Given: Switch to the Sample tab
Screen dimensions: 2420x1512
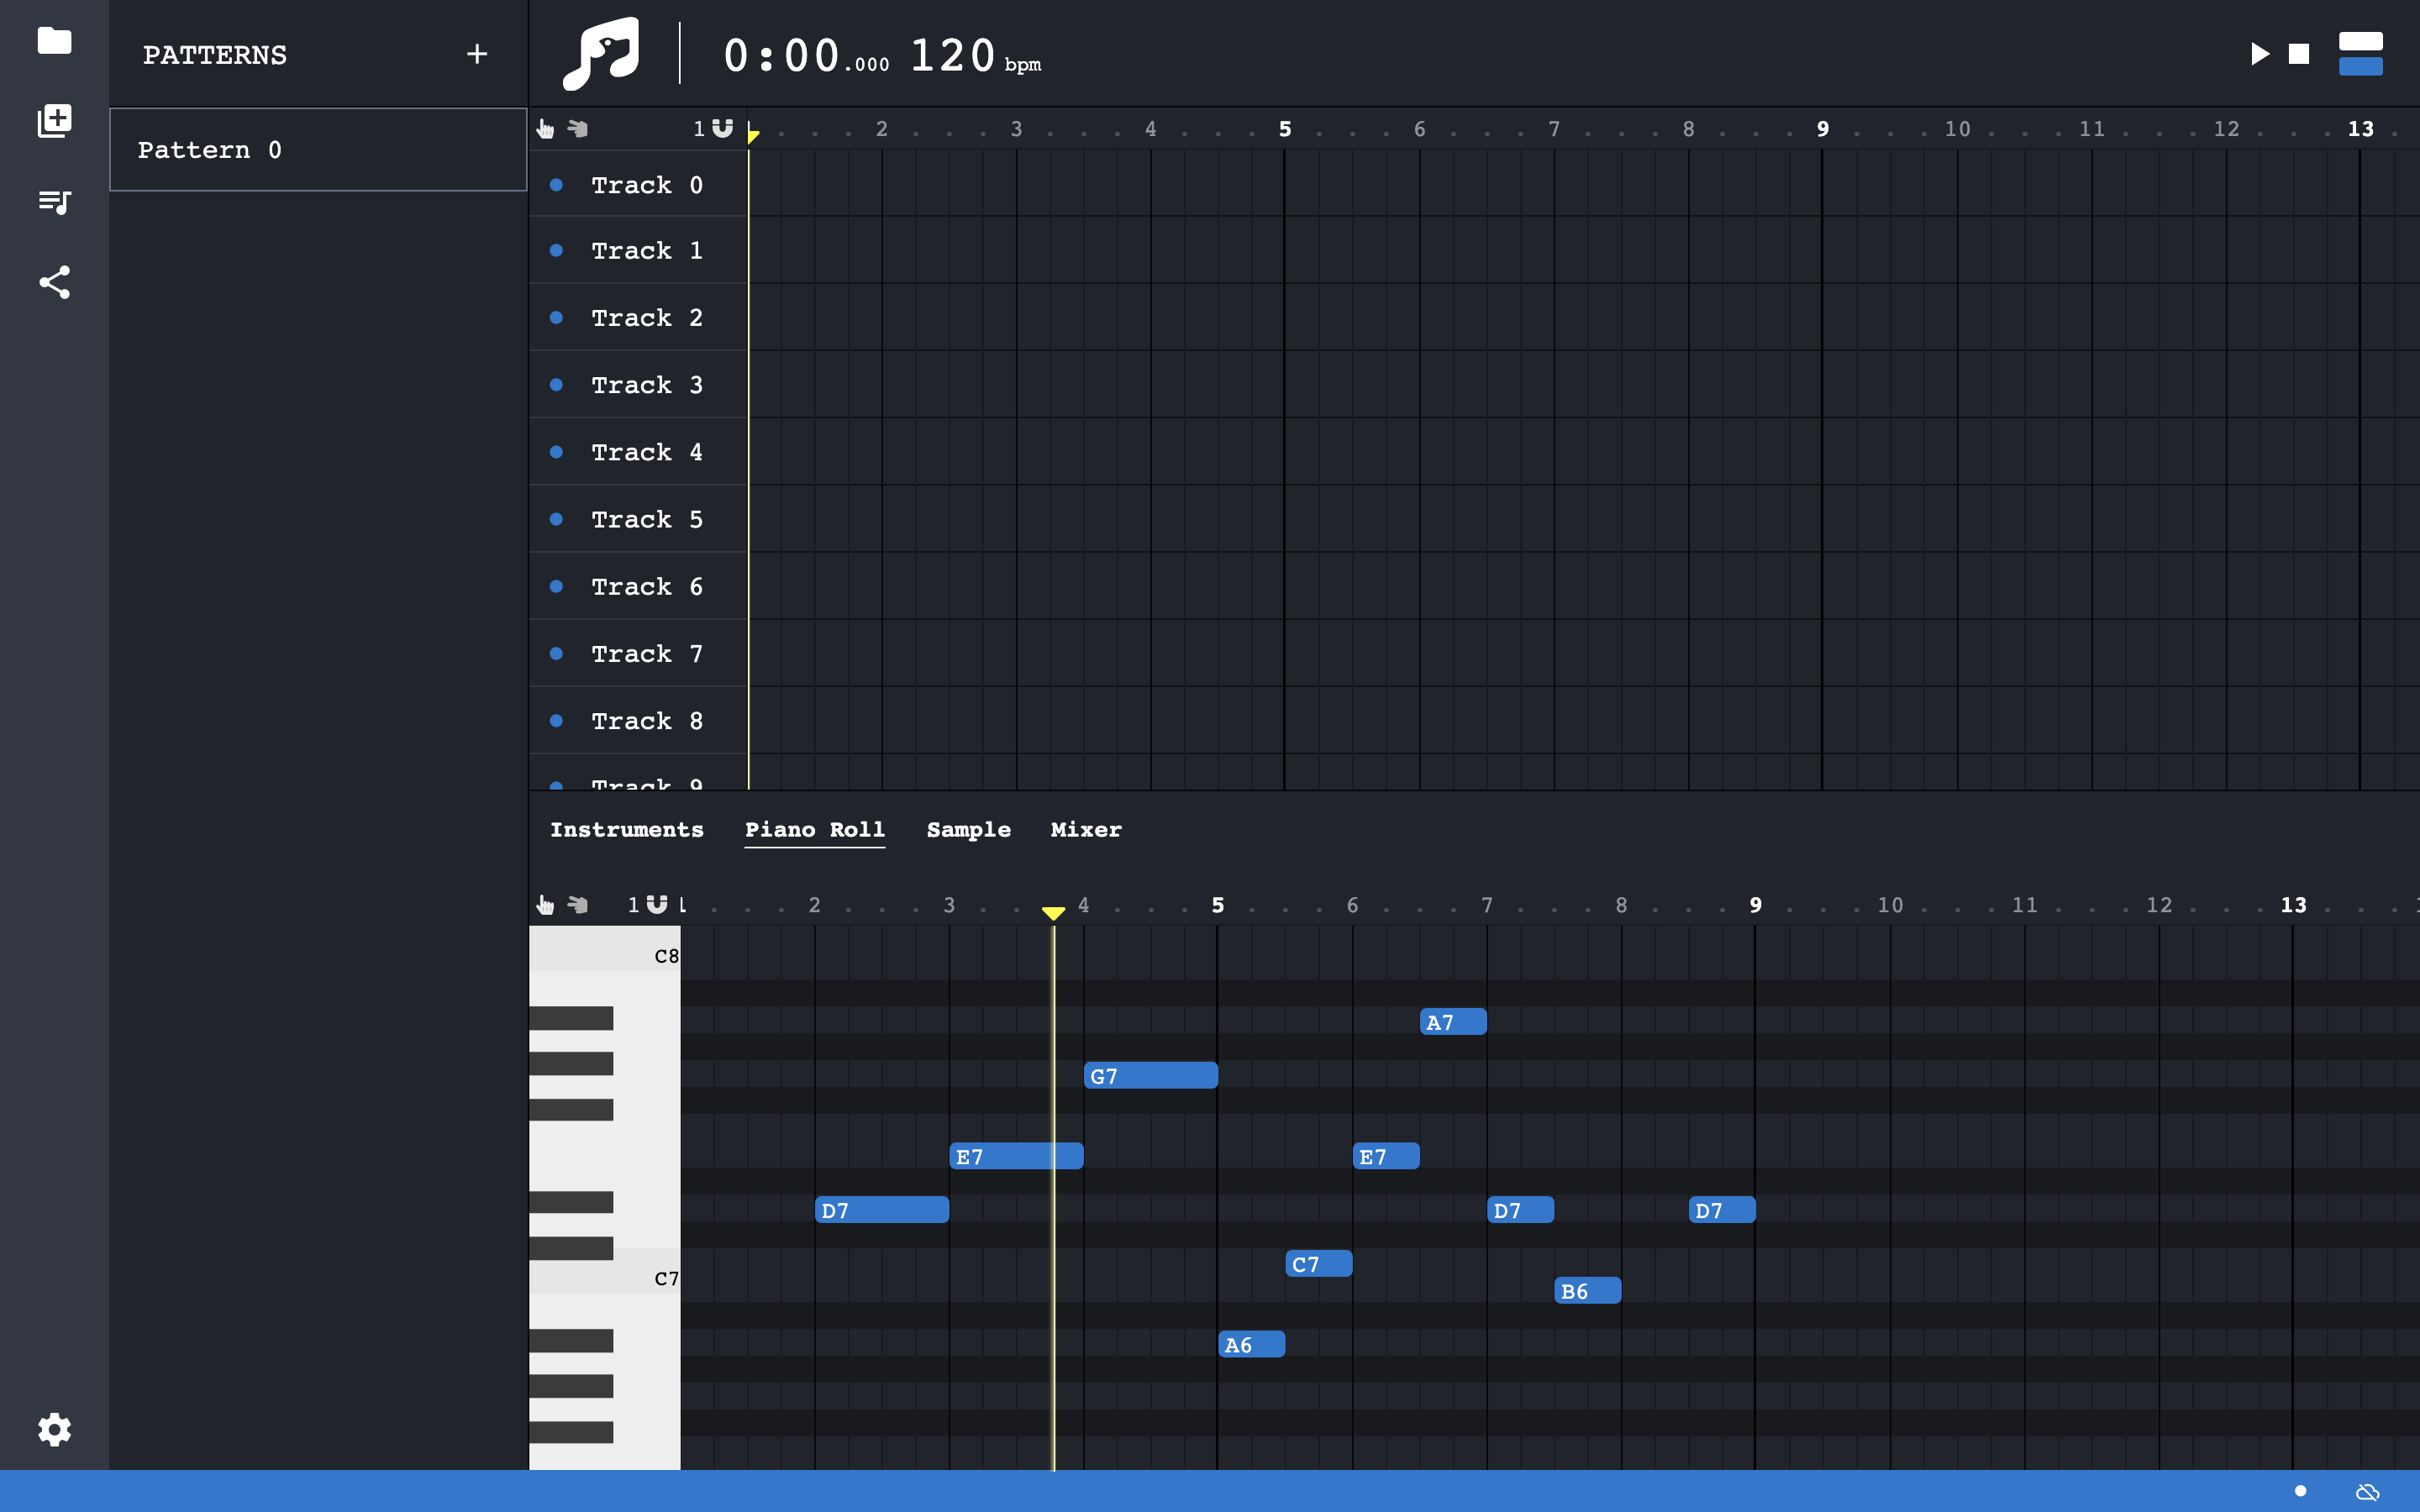Looking at the screenshot, I should coord(968,830).
